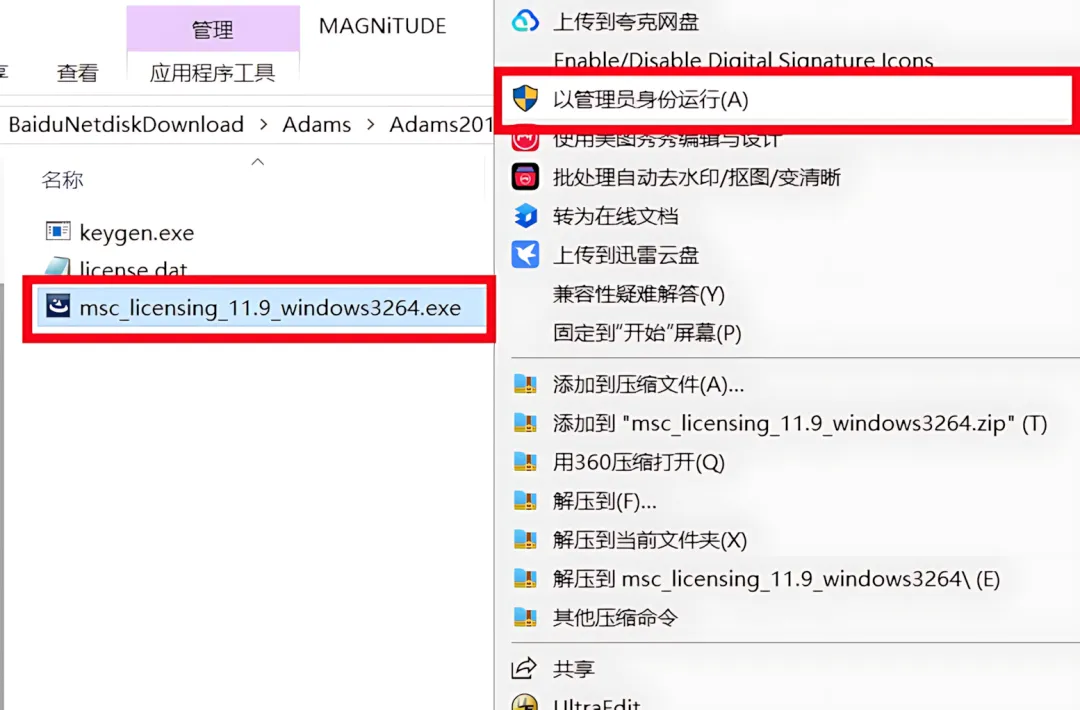Image resolution: width=1080 pixels, height=710 pixels.
Task: Click the Quark cloud upload icon
Action: click(x=525, y=21)
